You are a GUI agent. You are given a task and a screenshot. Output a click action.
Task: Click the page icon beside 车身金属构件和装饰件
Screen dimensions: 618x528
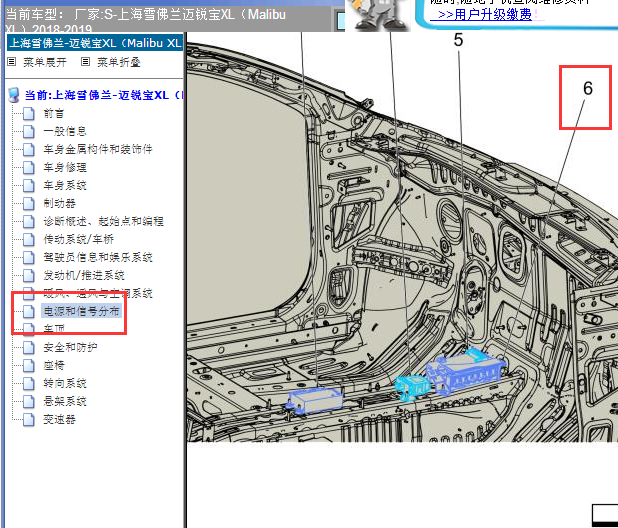[x=28, y=149]
